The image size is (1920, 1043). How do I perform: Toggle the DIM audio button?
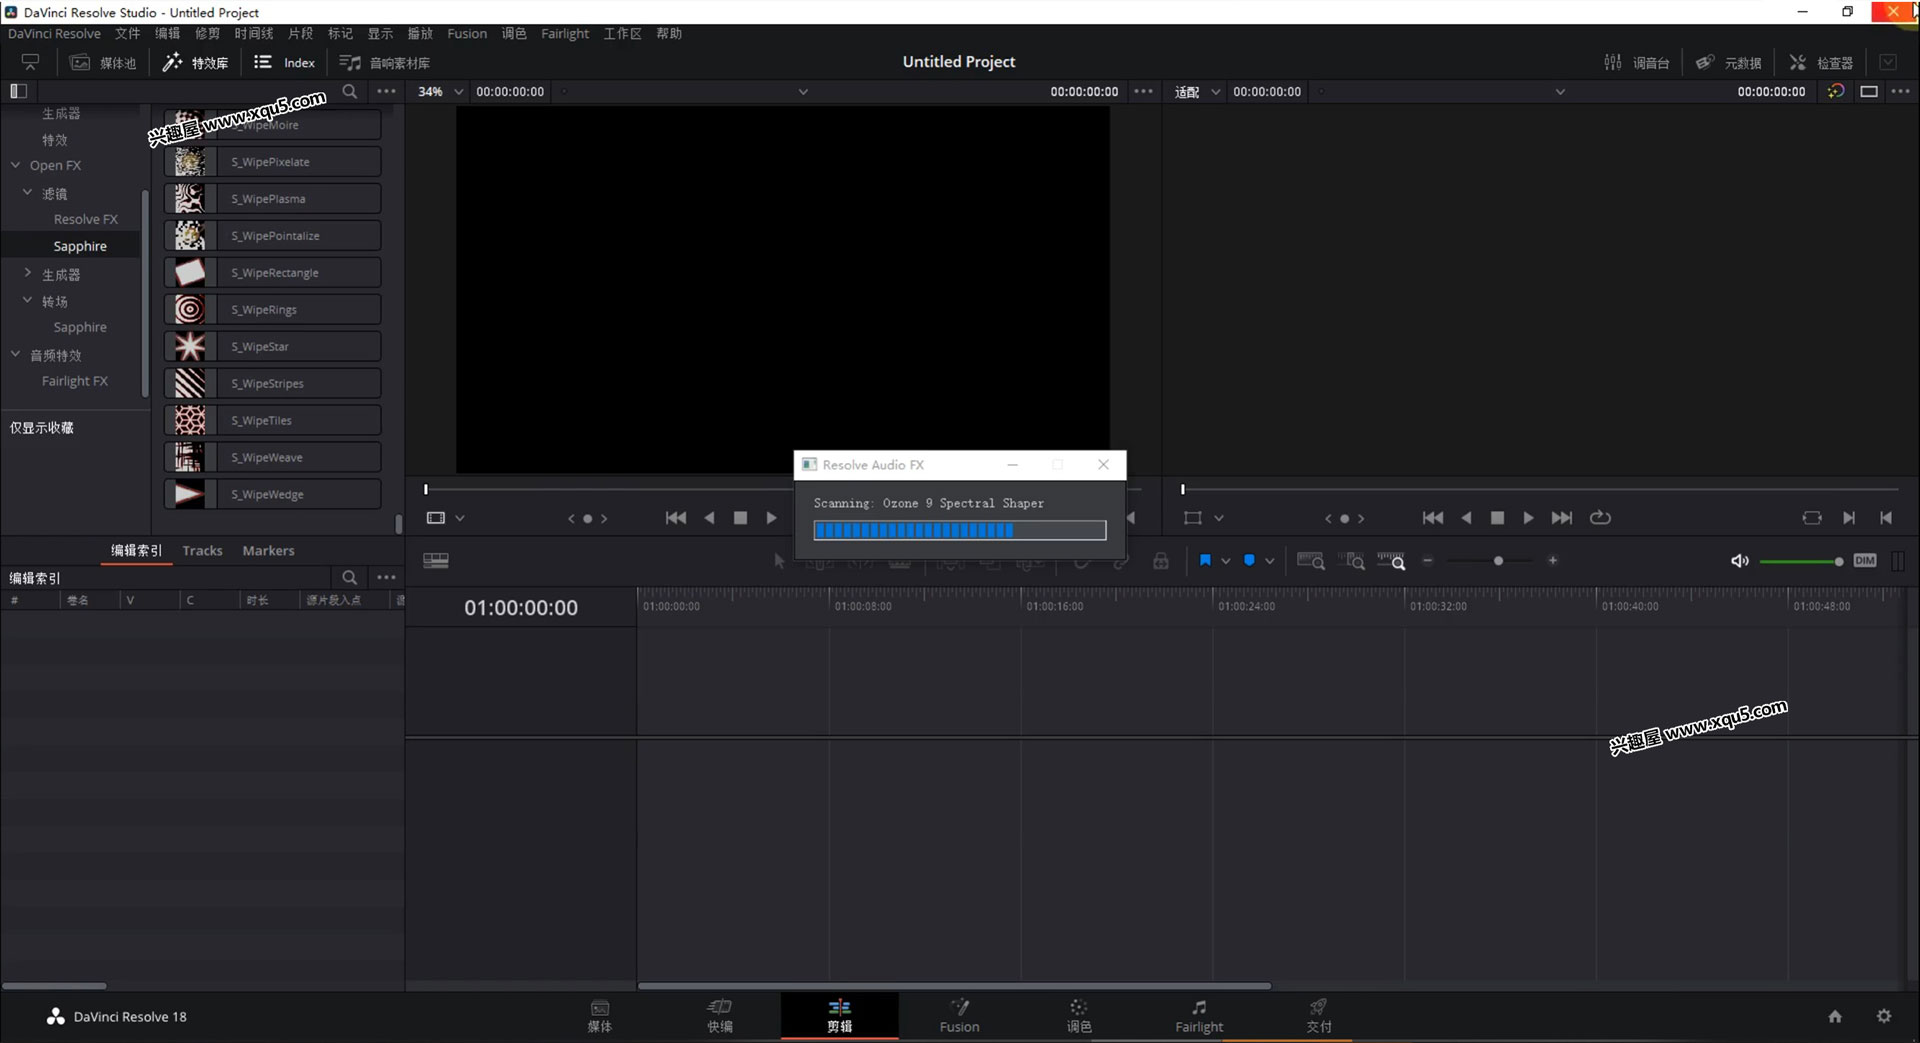pyautogui.click(x=1865, y=561)
